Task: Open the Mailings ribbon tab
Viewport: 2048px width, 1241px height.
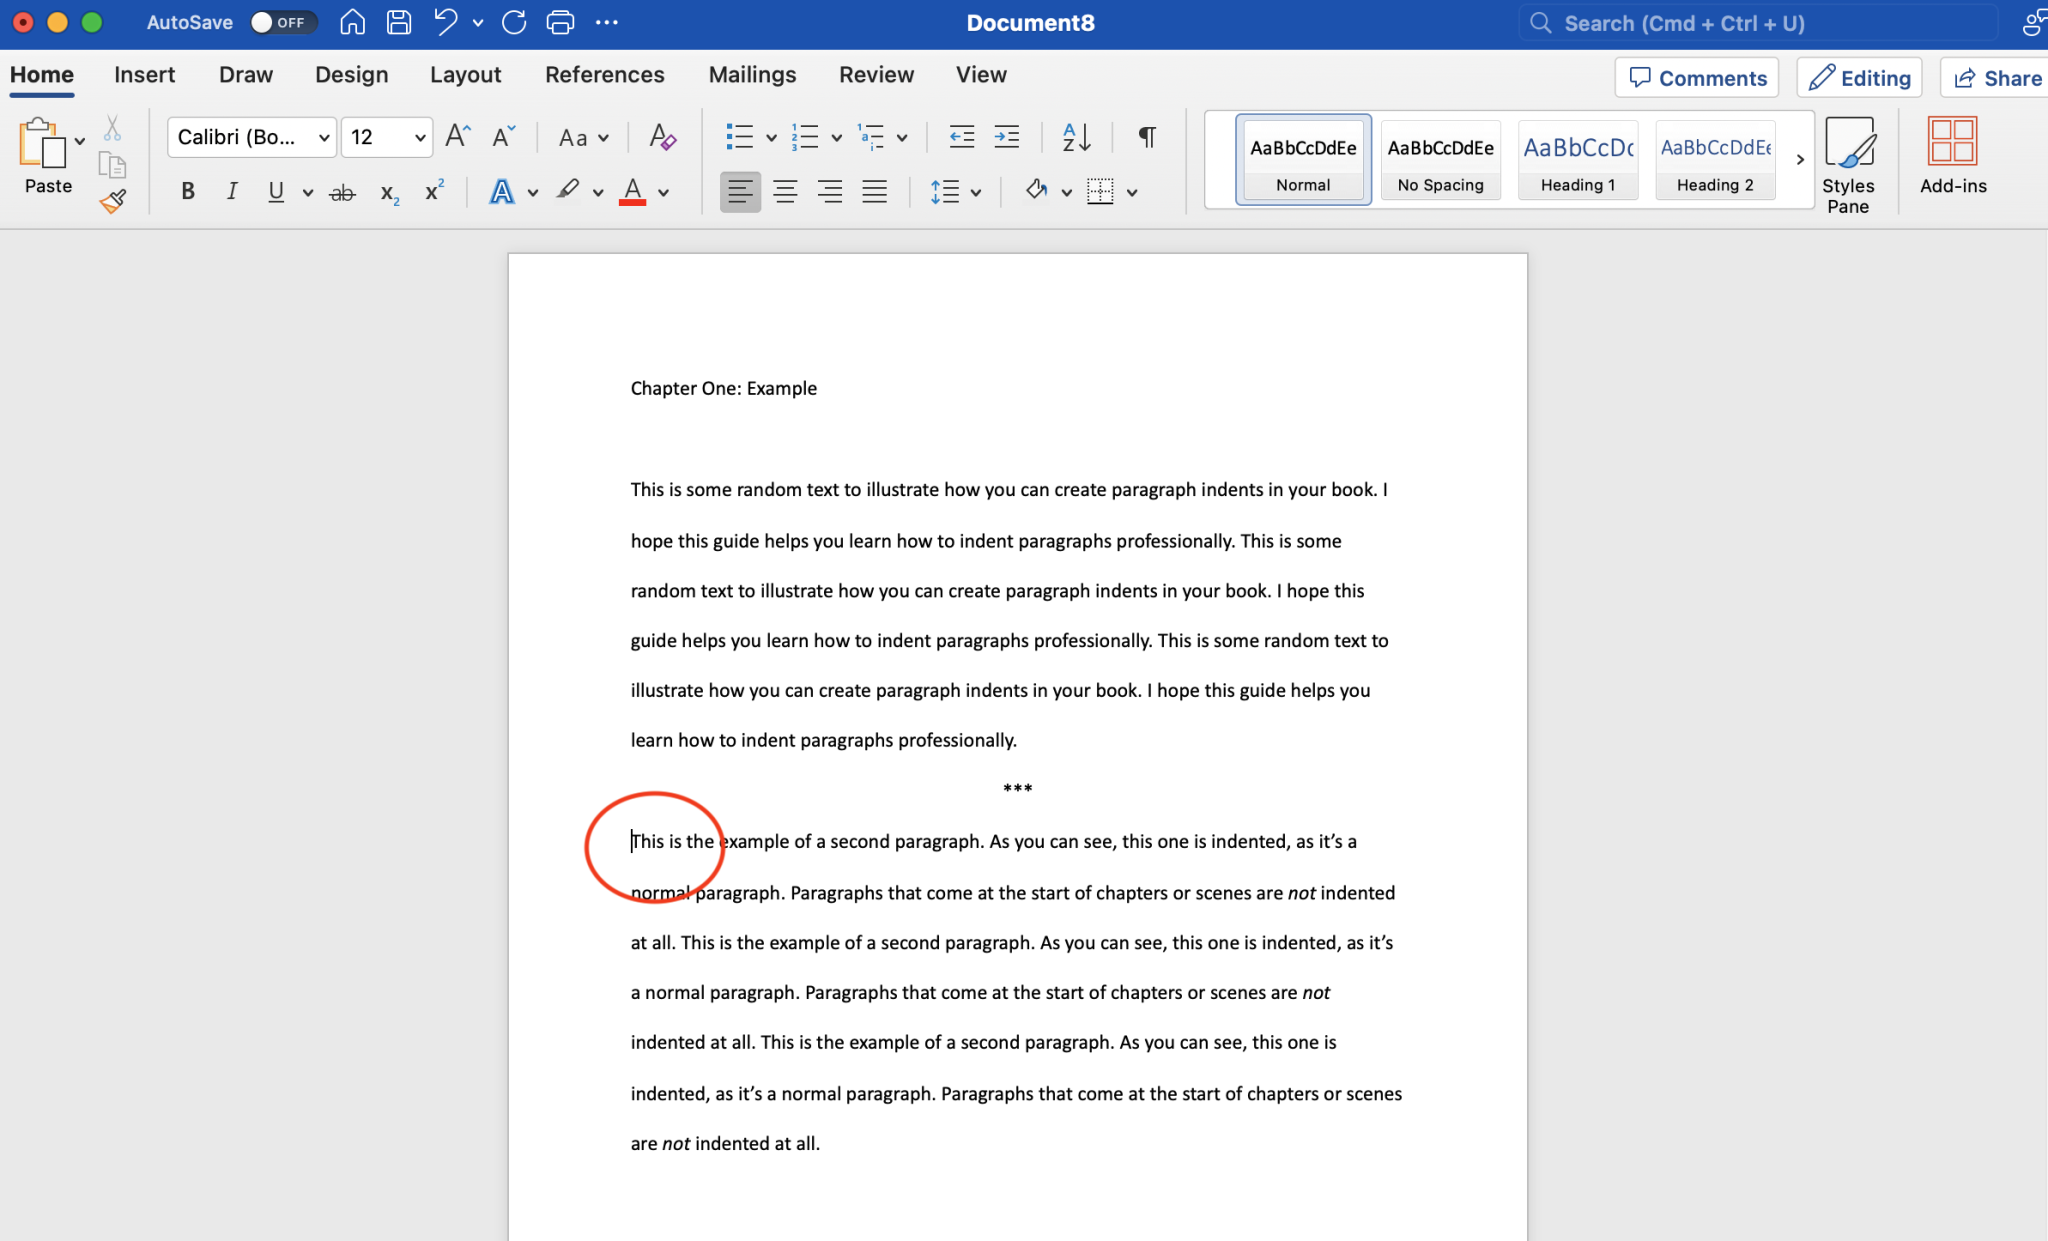Action: tap(751, 74)
